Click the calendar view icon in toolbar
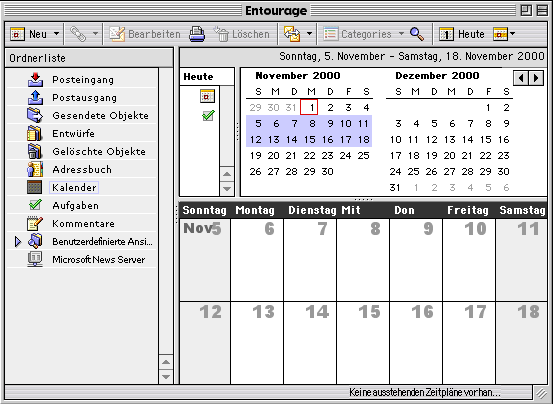This screenshot has width=553, height=404. tap(500, 34)
